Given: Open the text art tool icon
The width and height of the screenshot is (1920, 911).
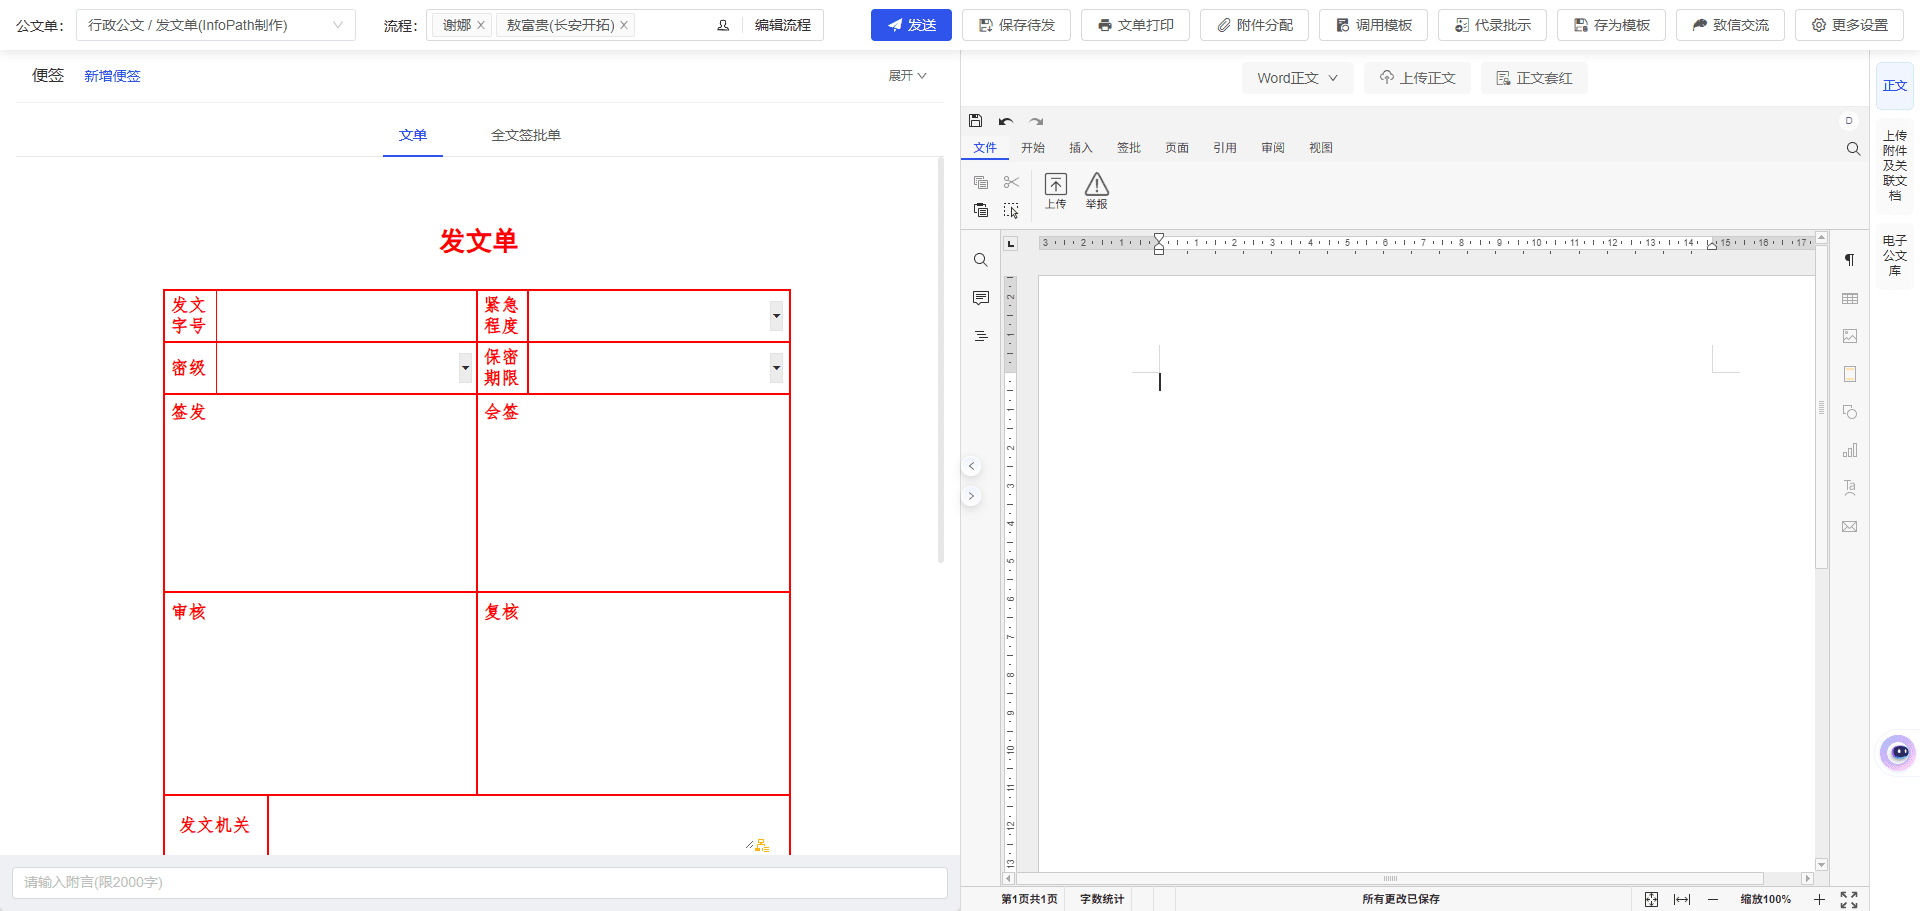Looking at the screenshot, I should pos(1850,488).
